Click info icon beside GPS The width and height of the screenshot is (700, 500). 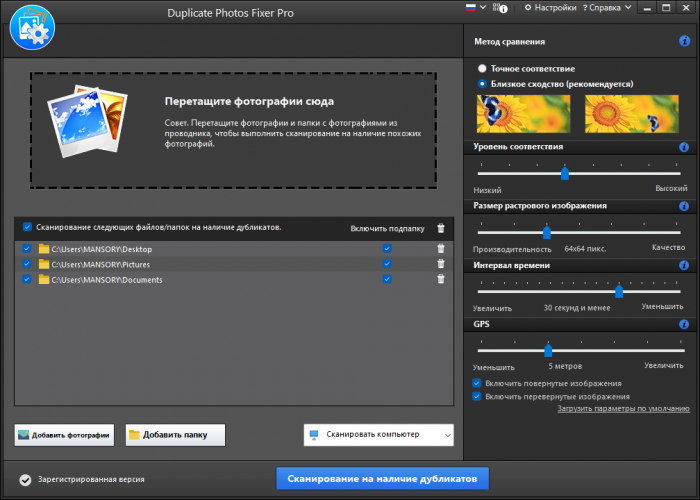[x=683, y=324]
